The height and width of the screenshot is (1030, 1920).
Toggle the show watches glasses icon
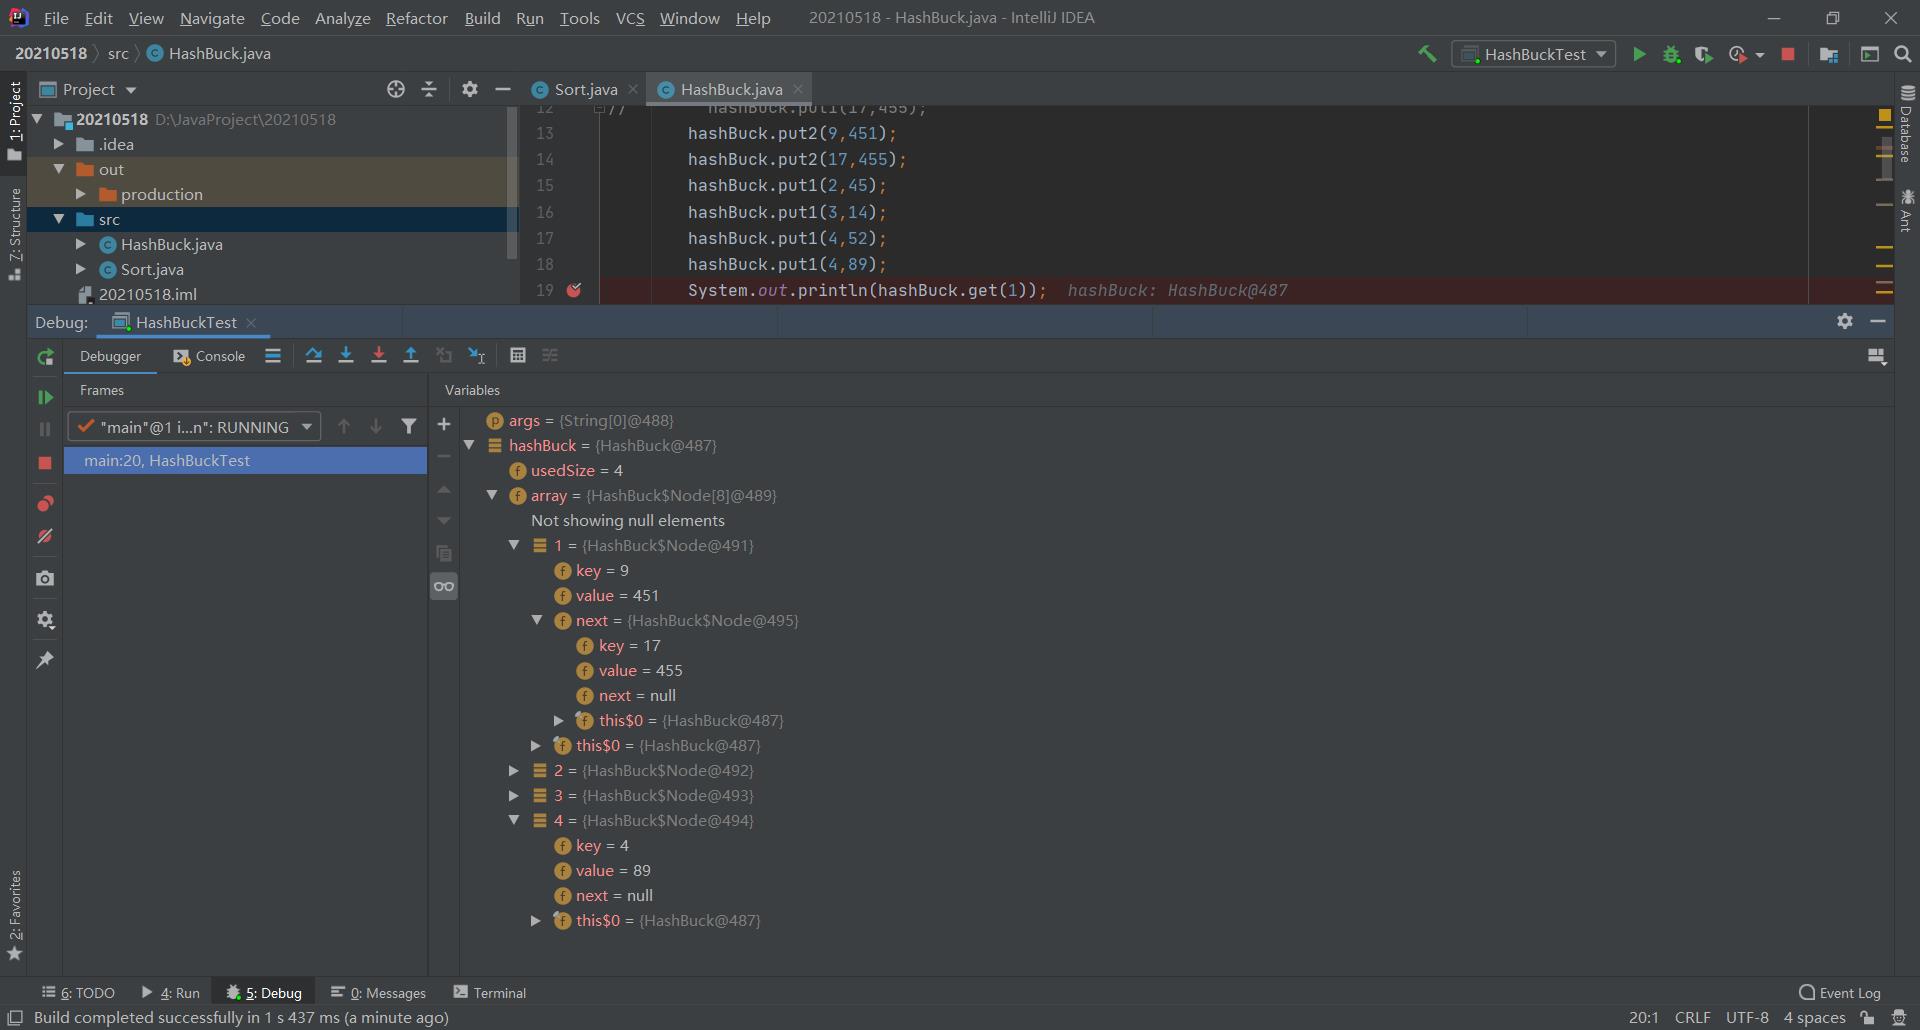pos(444,586)
